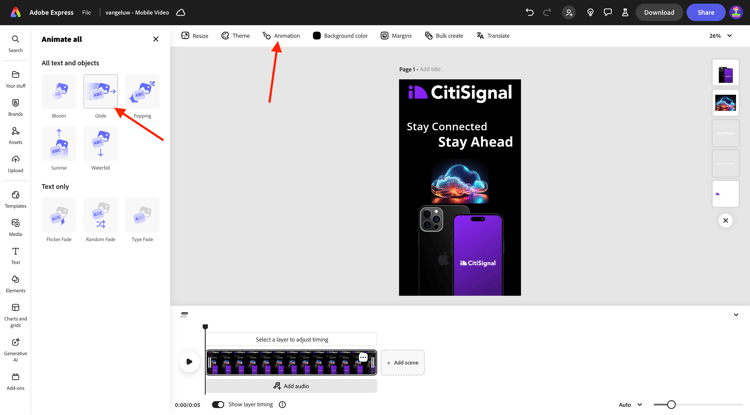Select the Sunrise animation
Screen dimensions: 750x415
59,143
